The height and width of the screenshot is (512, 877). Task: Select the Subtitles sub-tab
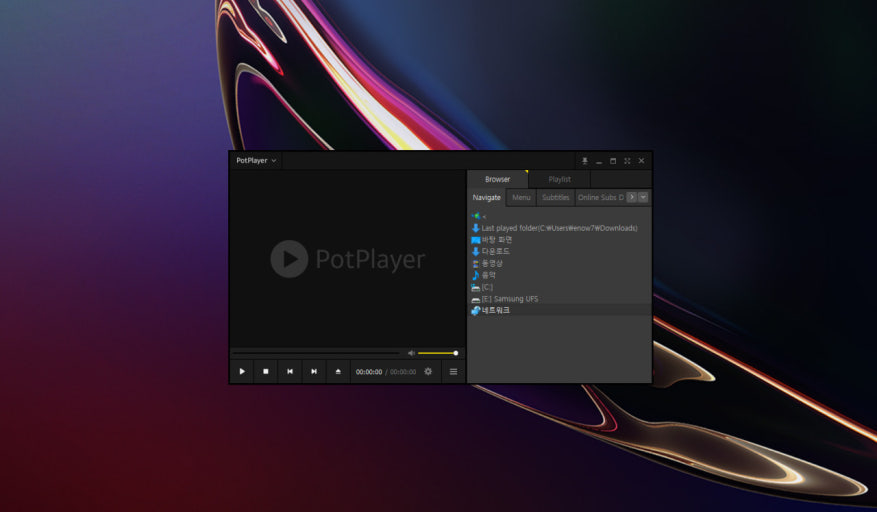tap(555, 198)
